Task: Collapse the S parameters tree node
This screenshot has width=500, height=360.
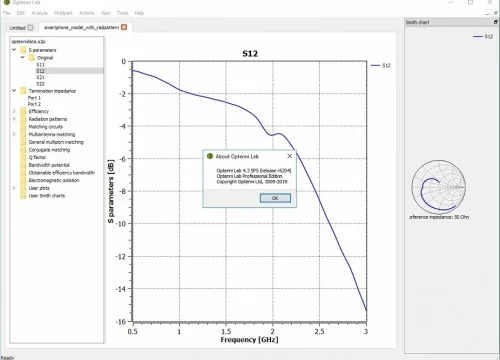Action: pyautogui.click(x=14, y=50)
